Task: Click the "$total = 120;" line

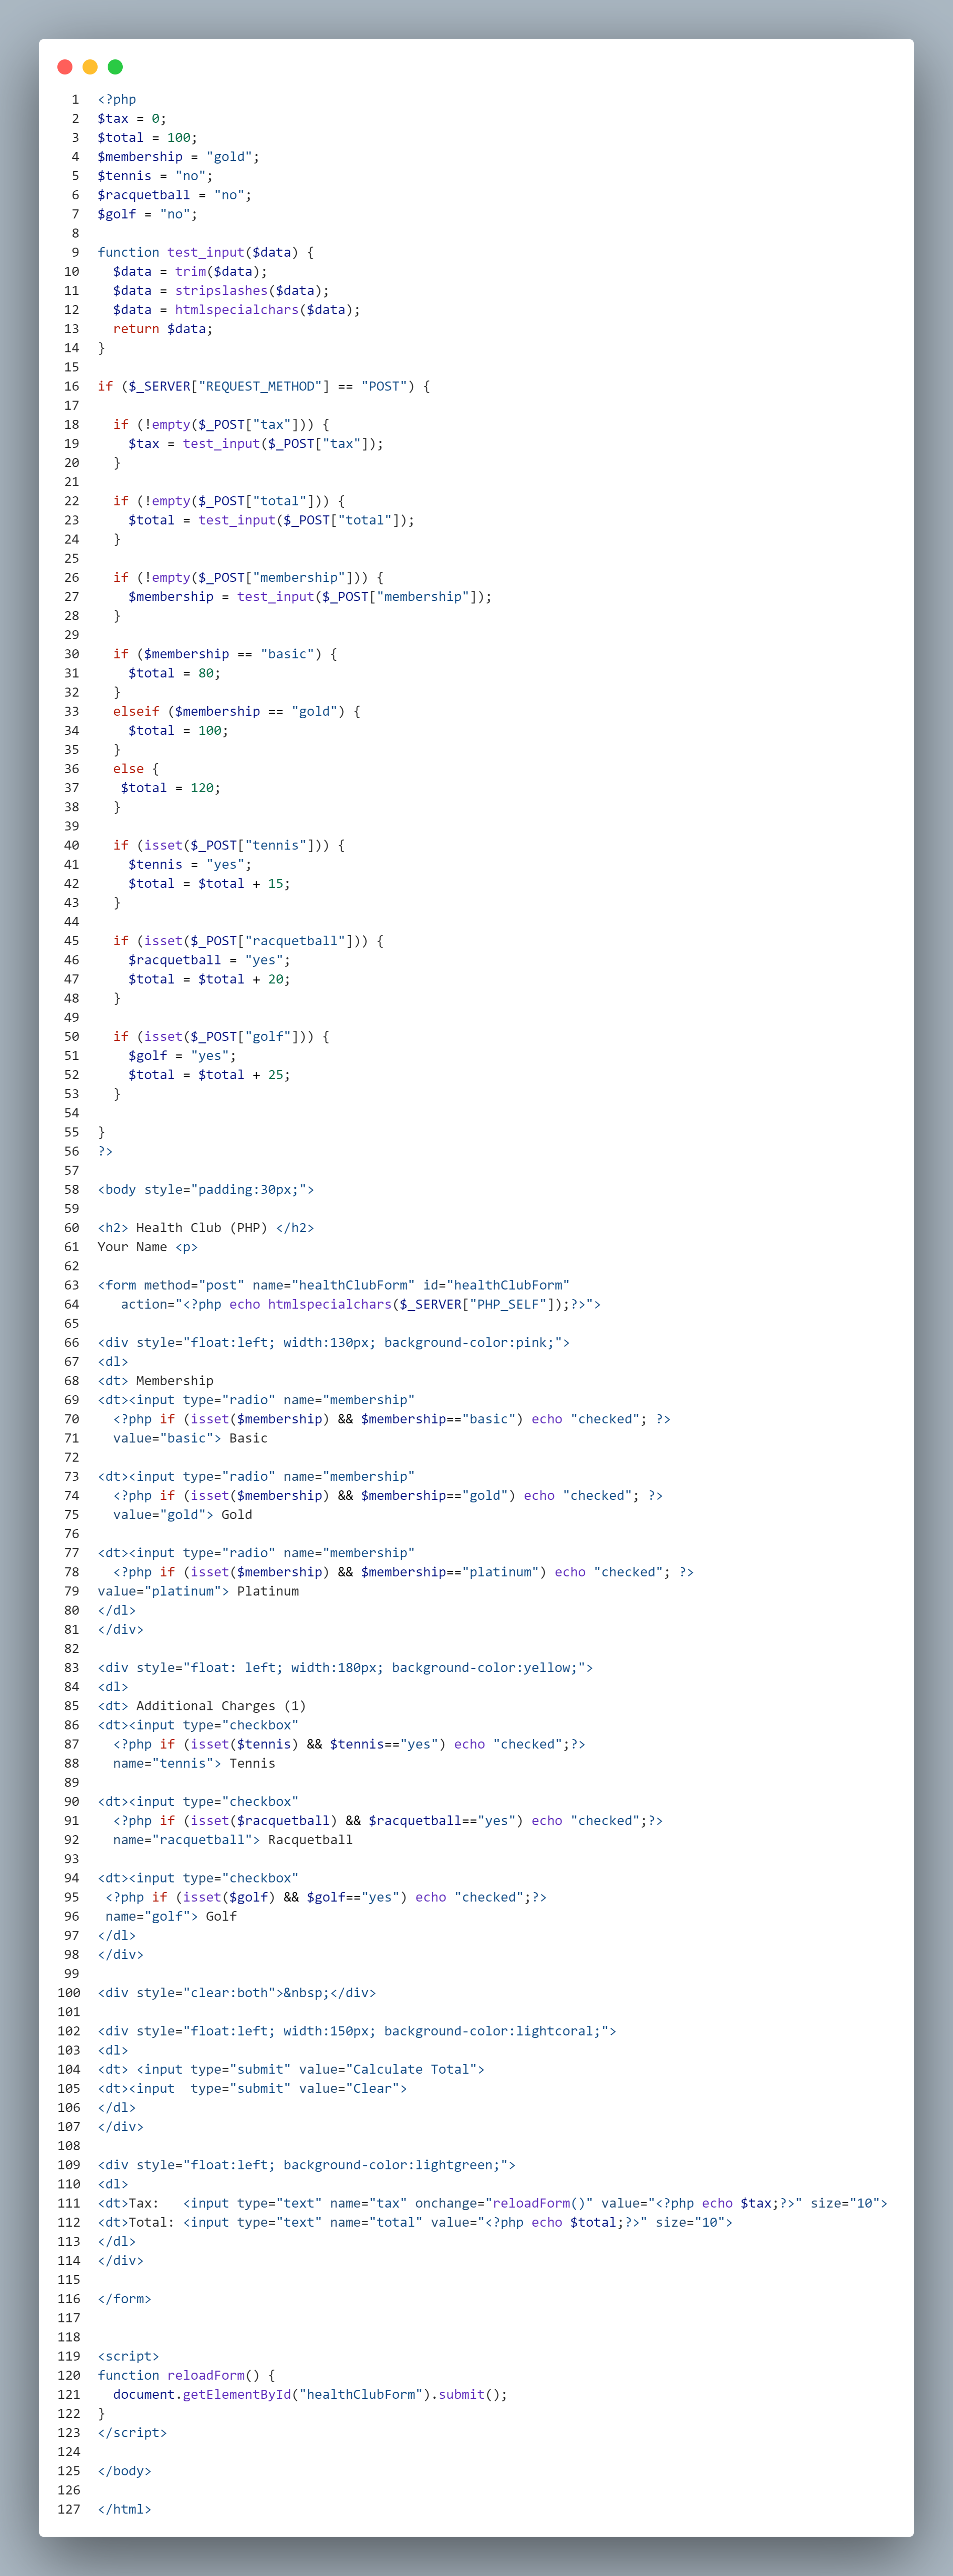Action: tap(170, 788)
